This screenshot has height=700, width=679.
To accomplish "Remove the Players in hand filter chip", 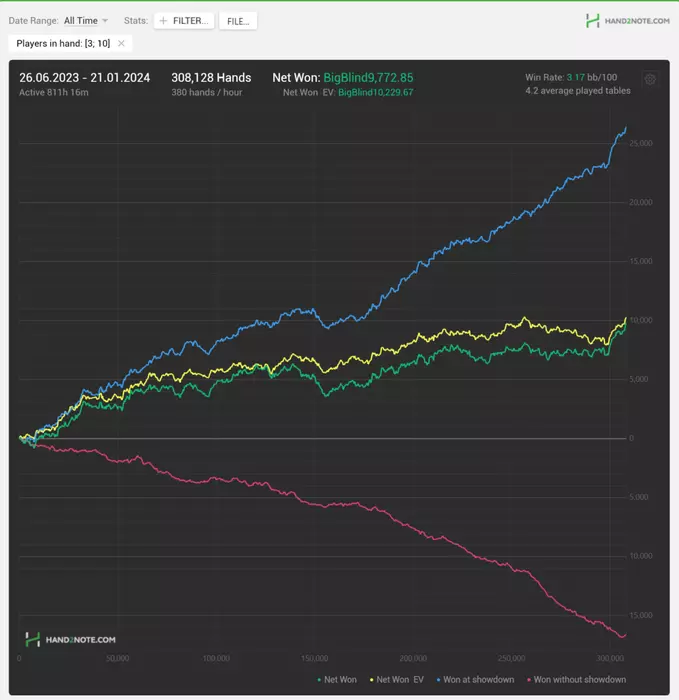I will click(121, 43).
